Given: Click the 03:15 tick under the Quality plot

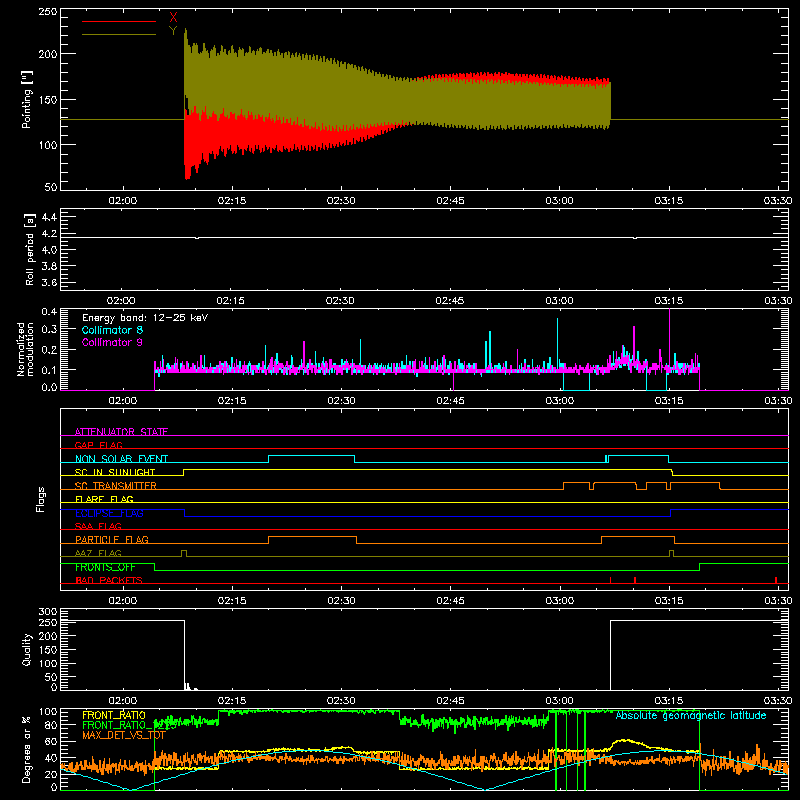Looking at the screenshot, I should click(668, 701).
